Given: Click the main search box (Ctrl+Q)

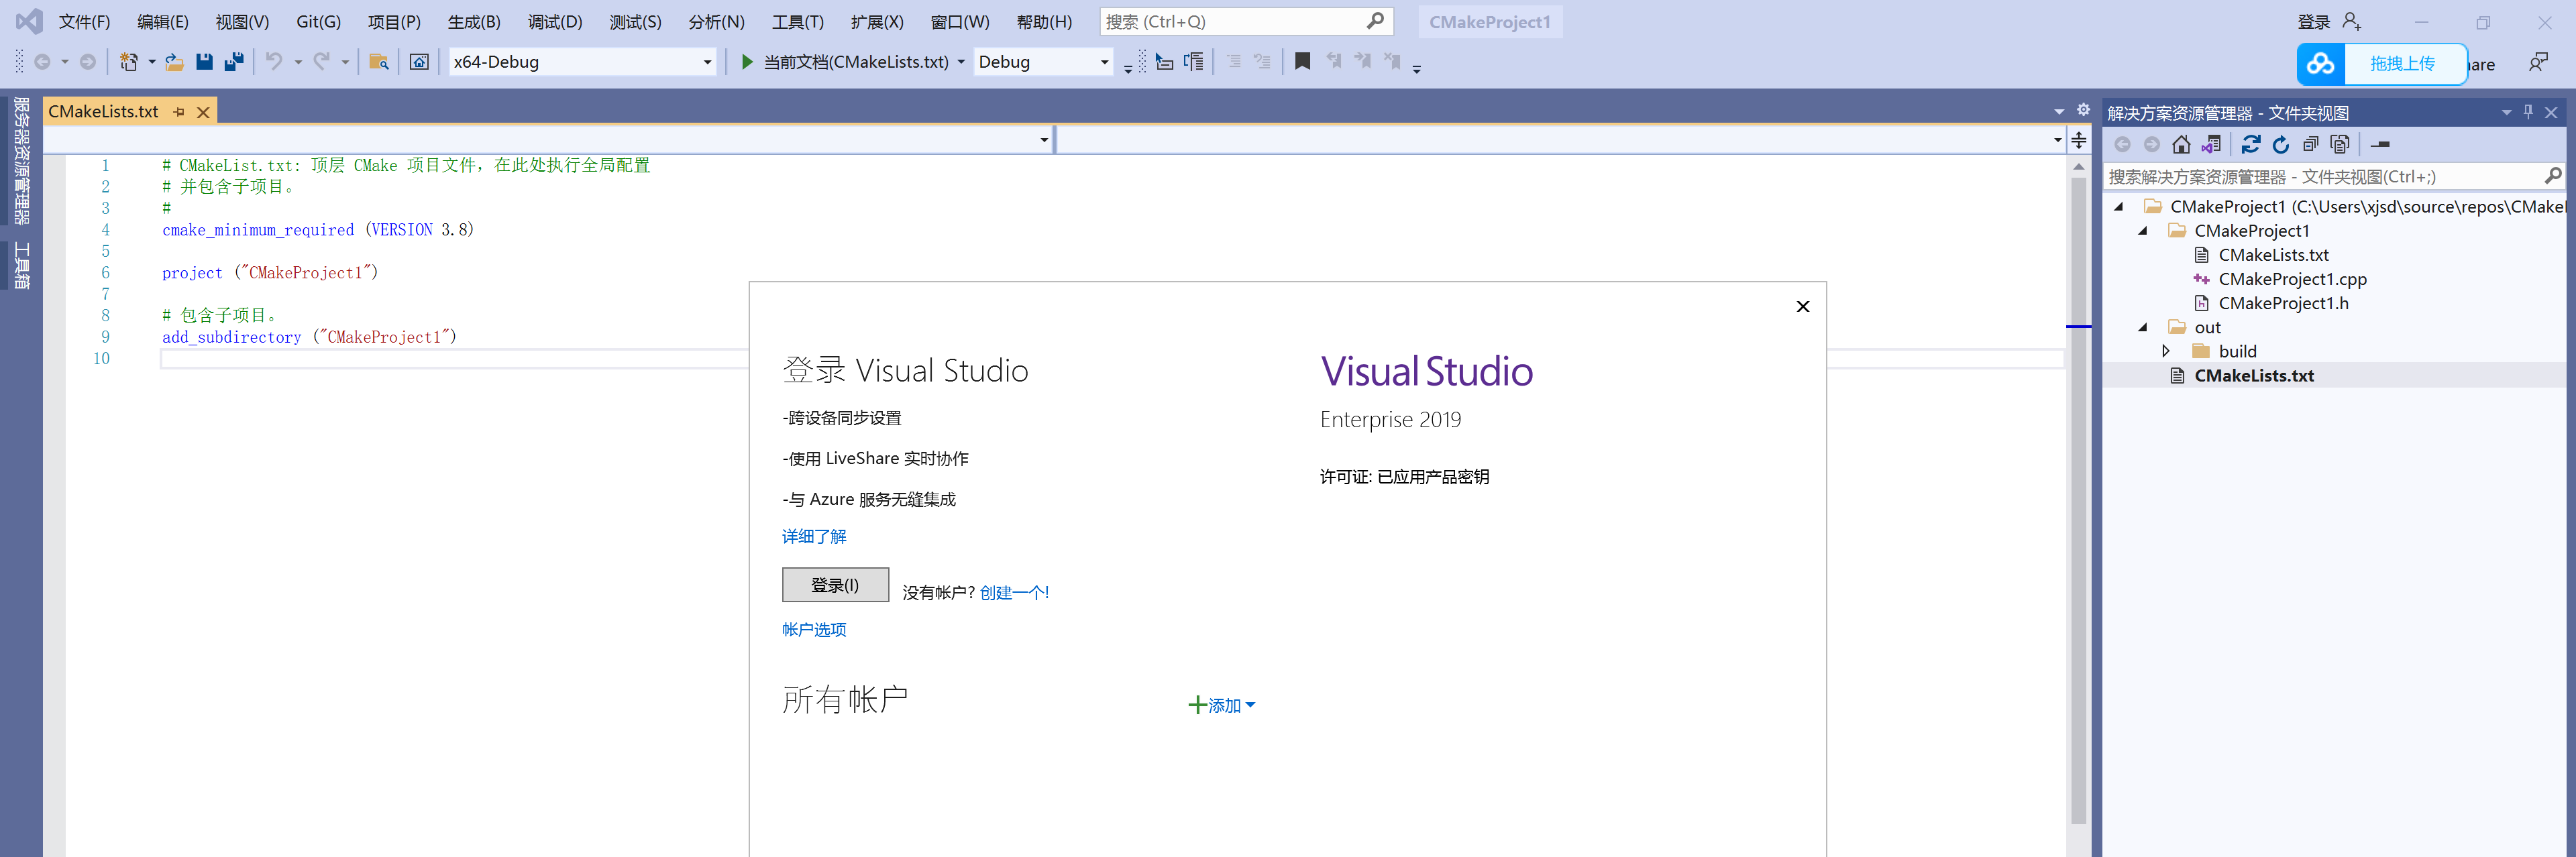Looking at the screenshot, I should (1246, 22).
